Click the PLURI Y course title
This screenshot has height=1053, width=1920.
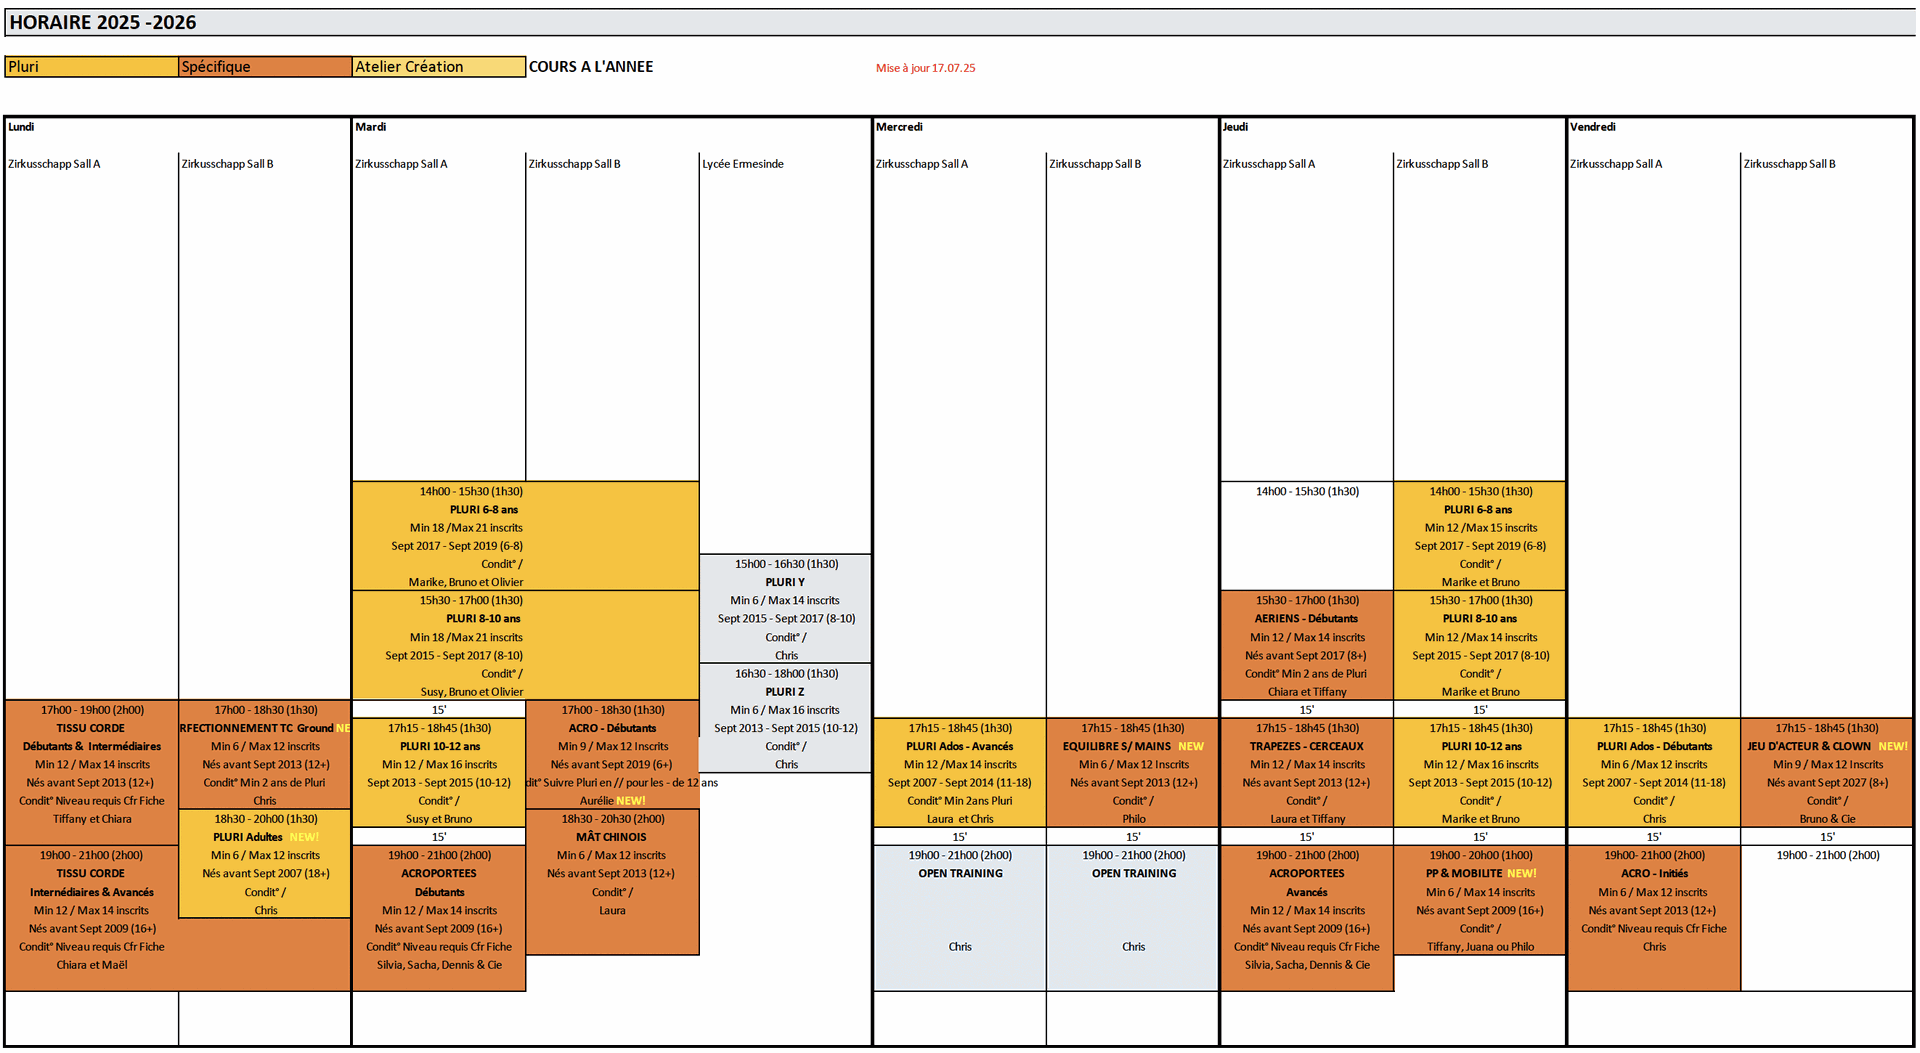(785, 582)
